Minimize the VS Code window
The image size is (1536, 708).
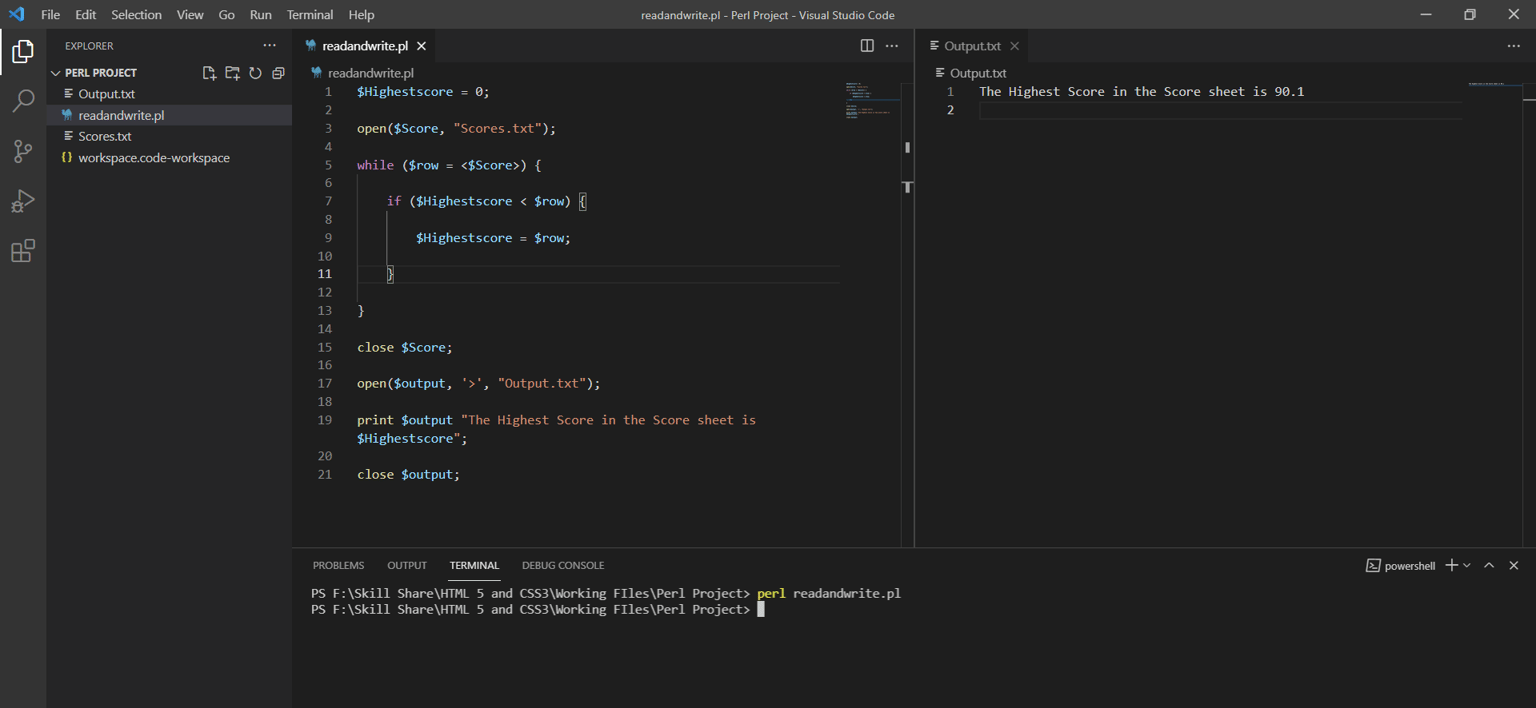tap(1425, 14)
